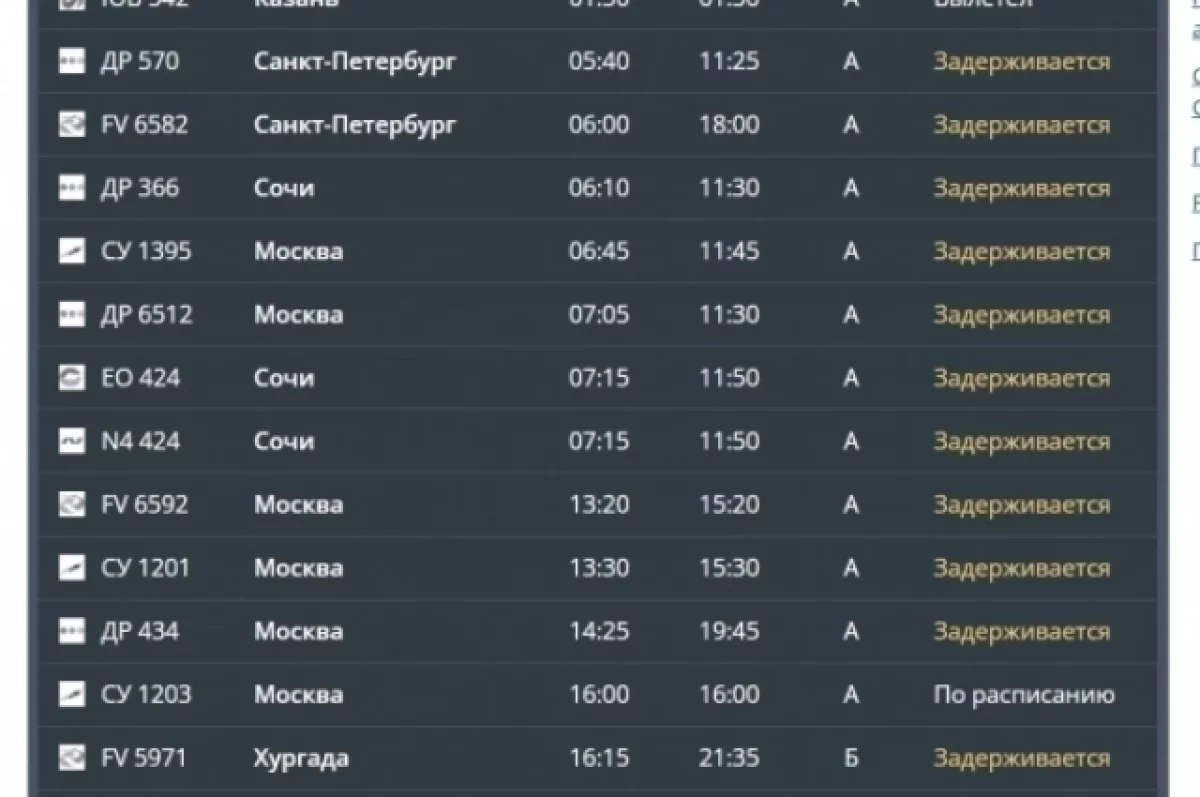
Task: Click the airline logo beside FV 6582
Action: click(x=71, y=125)
